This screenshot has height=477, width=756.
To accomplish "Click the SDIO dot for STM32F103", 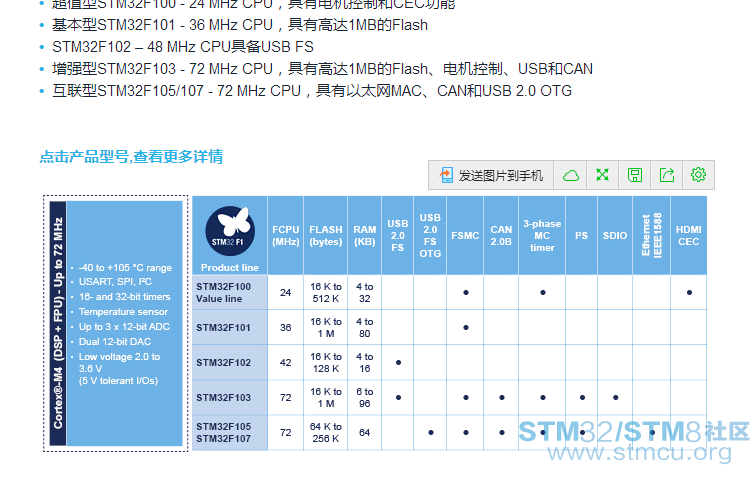I will coord(615,397).
